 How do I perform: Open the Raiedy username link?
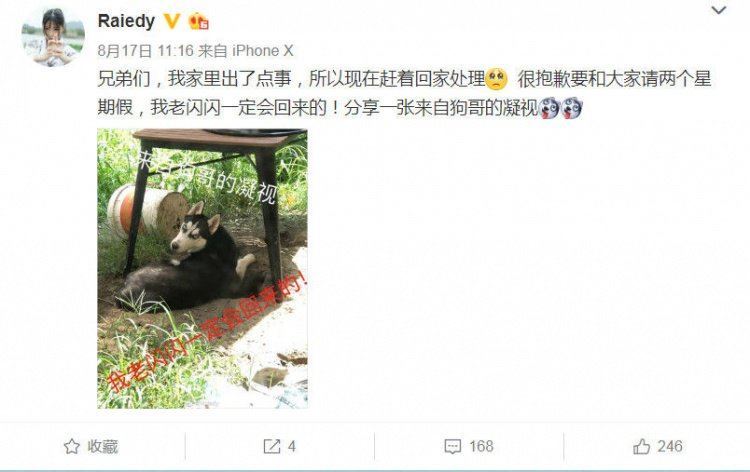tap(126, 21)
